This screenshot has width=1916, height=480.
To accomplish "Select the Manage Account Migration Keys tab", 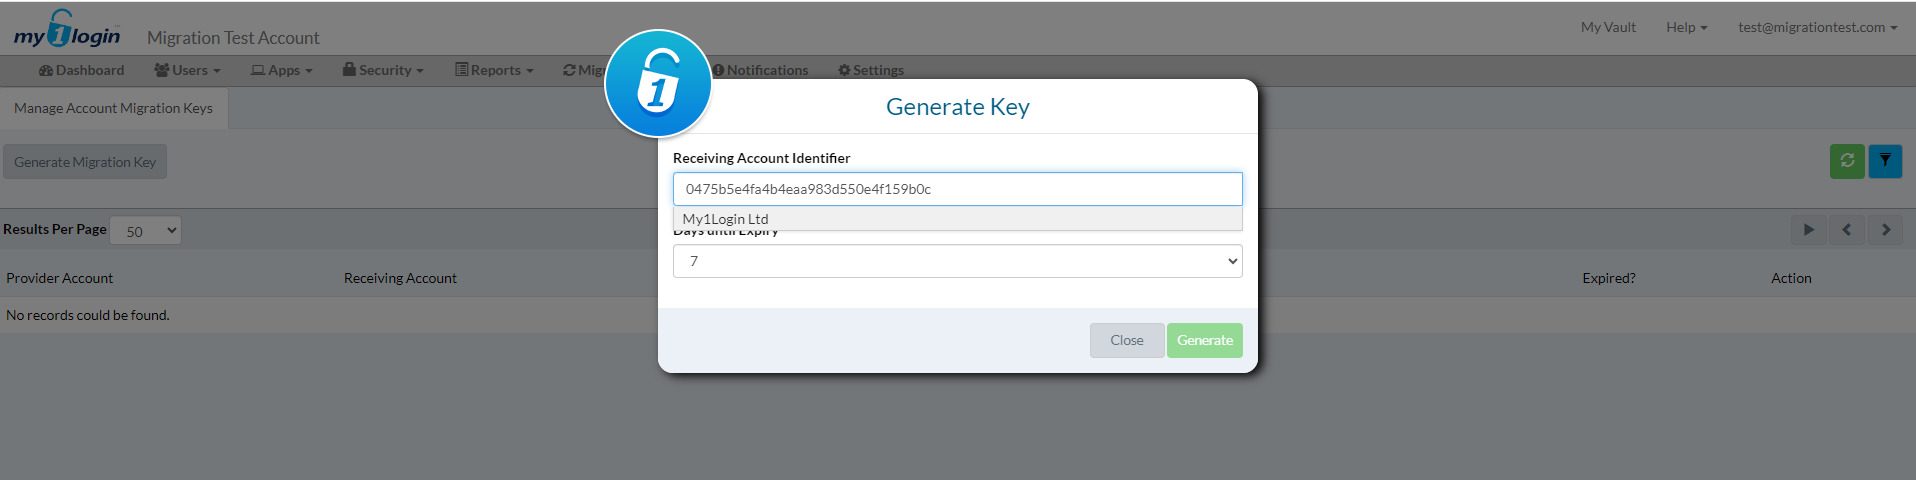I will pyautogui.click(x=113, y=108).
